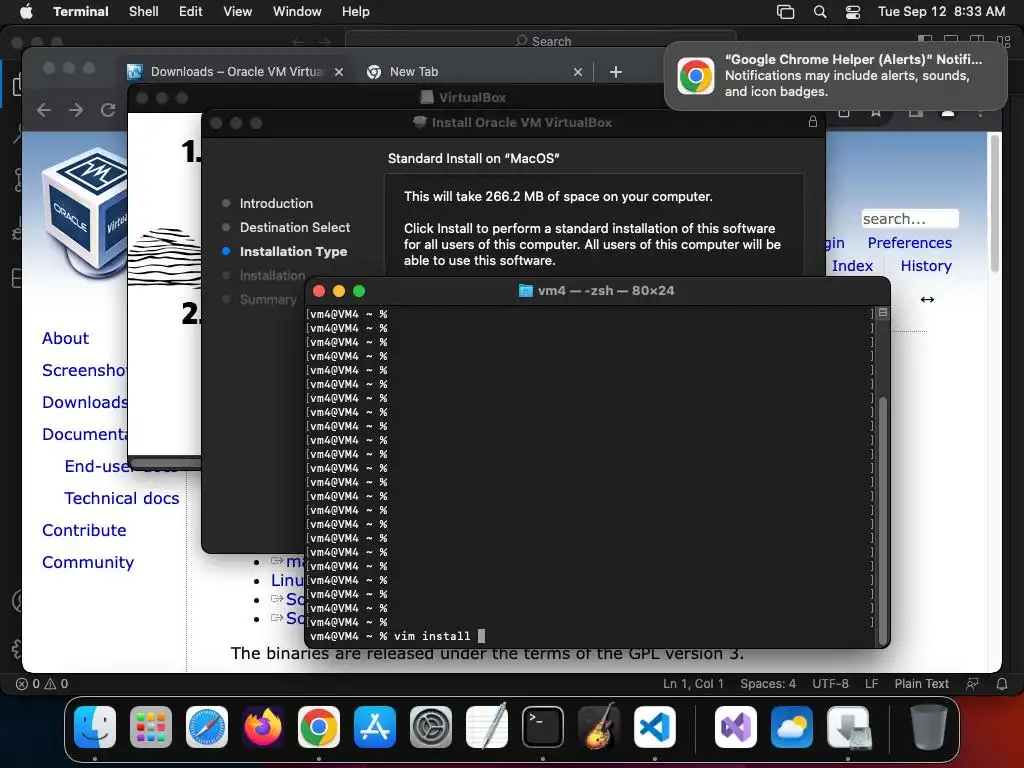This screenshot has width=1024, height=768.
Task: Open the Edit menu
Action: coord(191,12)
